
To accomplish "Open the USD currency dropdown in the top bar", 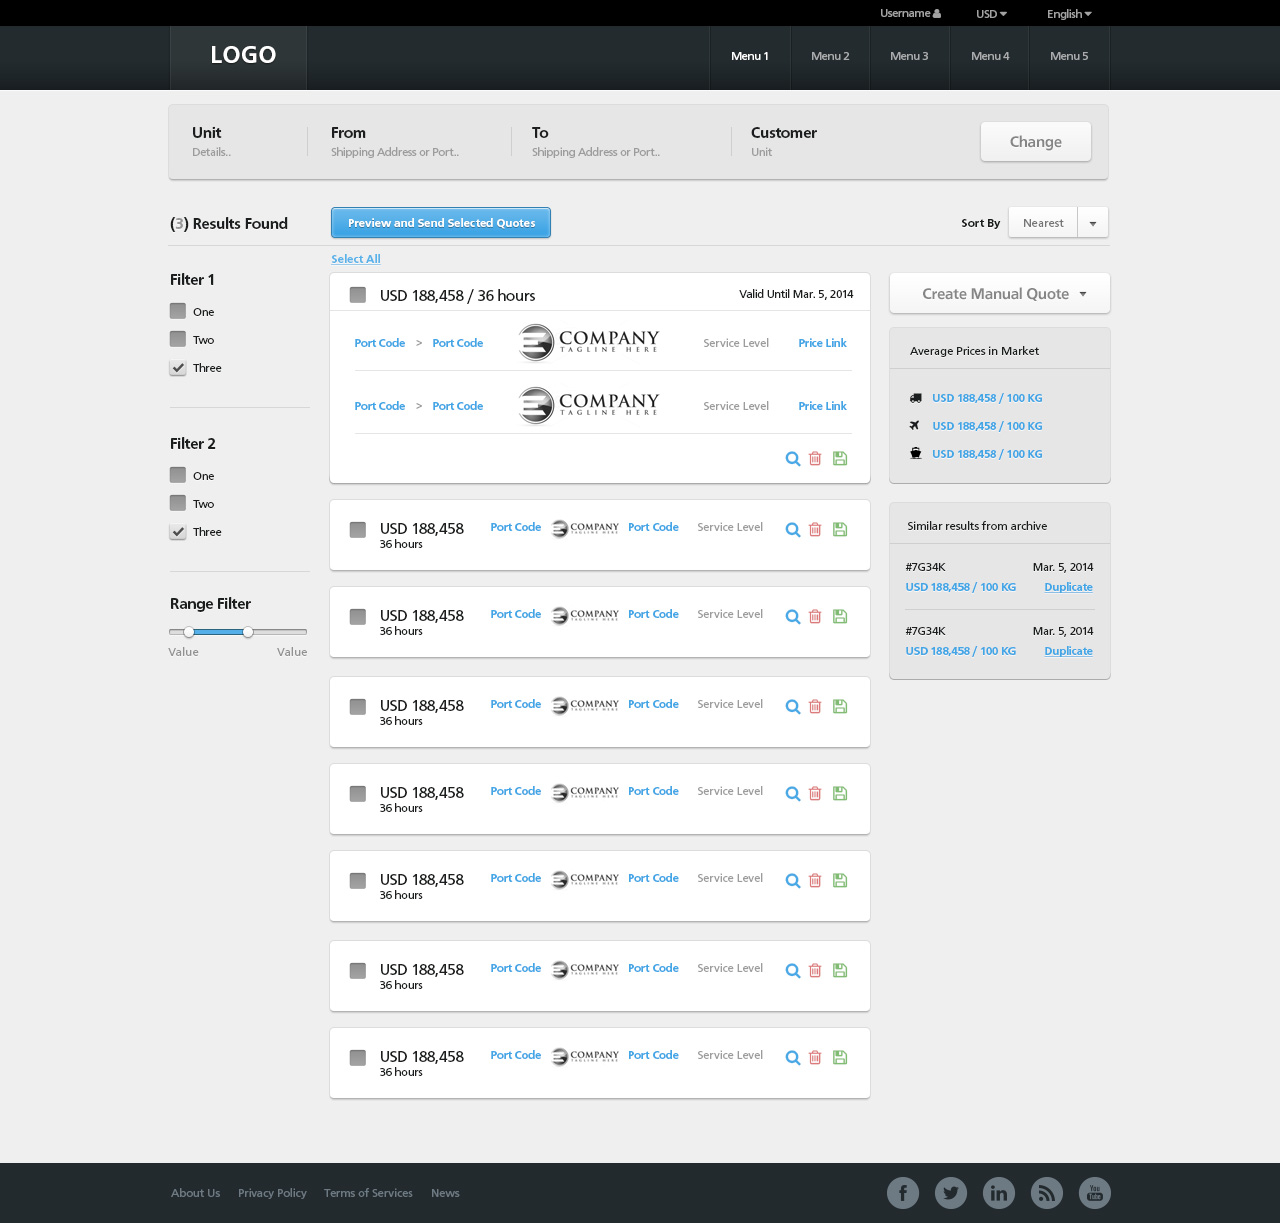I will (991, 14).
